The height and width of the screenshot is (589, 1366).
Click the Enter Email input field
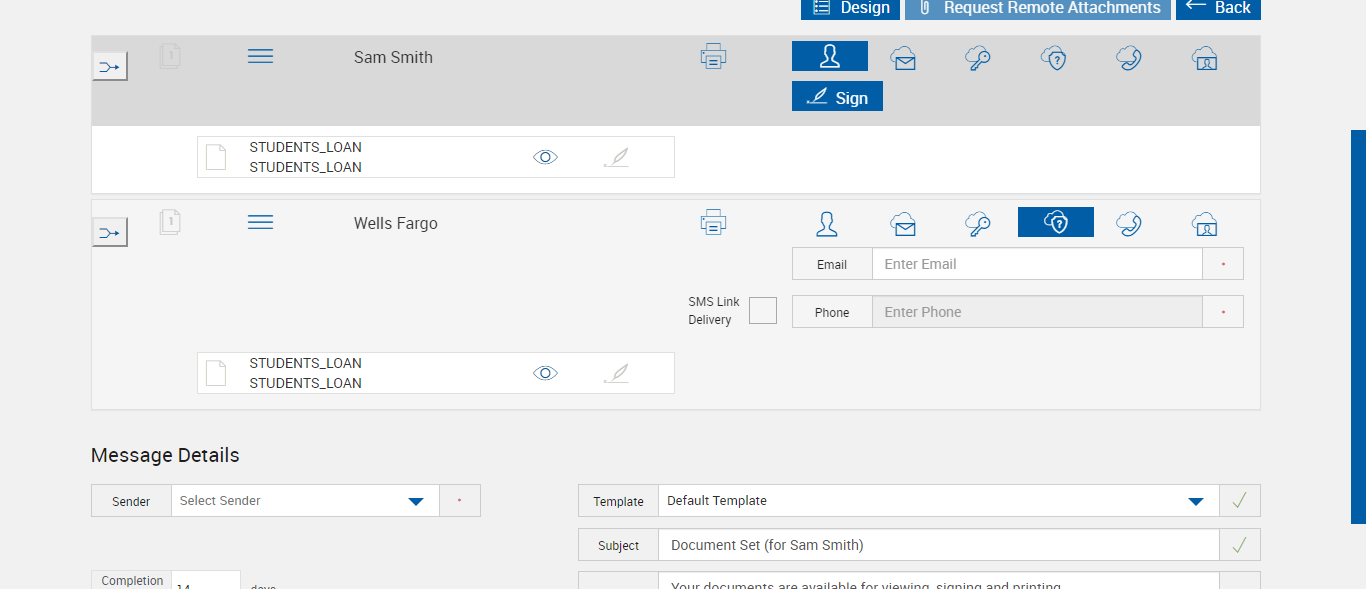1036,264
